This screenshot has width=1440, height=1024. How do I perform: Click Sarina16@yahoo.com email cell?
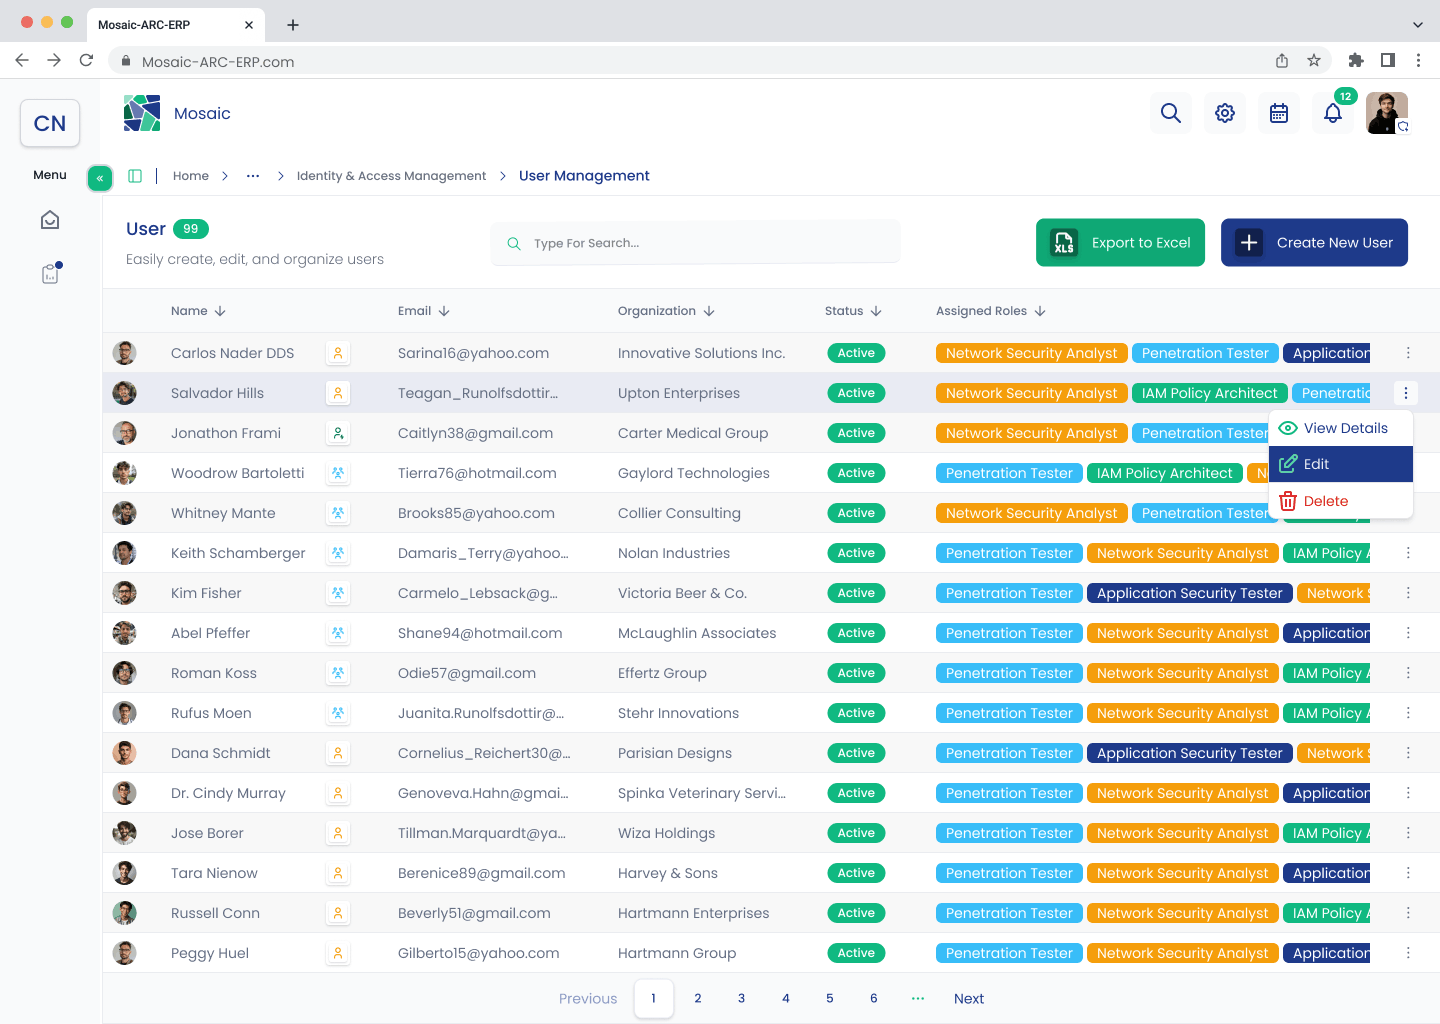coord(473,353)
